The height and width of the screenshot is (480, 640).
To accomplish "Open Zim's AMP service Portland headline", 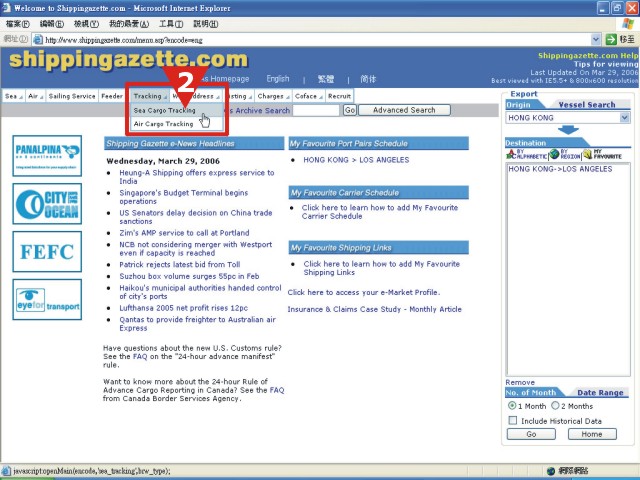I will (184, 233).
